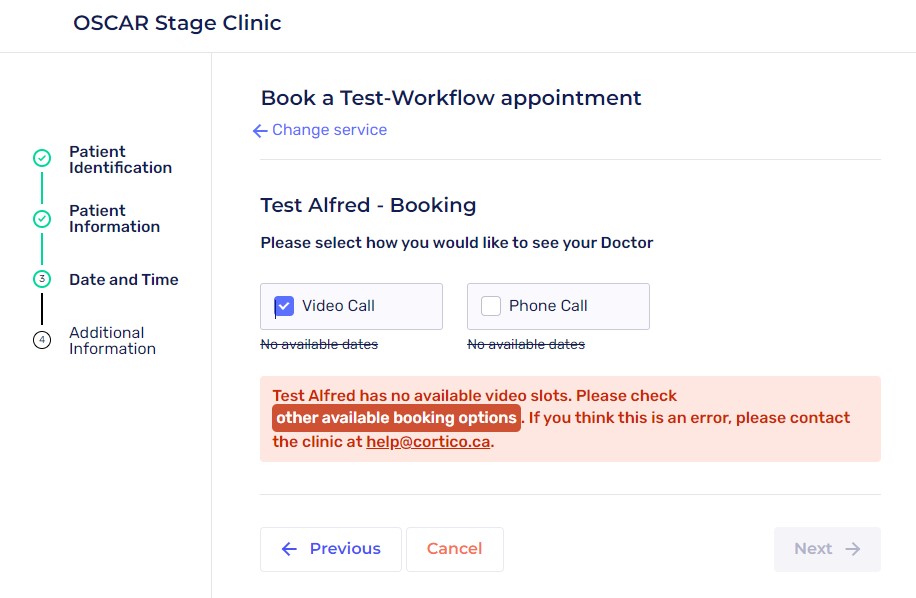This screenshot has width=916, height=598.
Task: Open other available booking options
Action: (x=396, y=418)
